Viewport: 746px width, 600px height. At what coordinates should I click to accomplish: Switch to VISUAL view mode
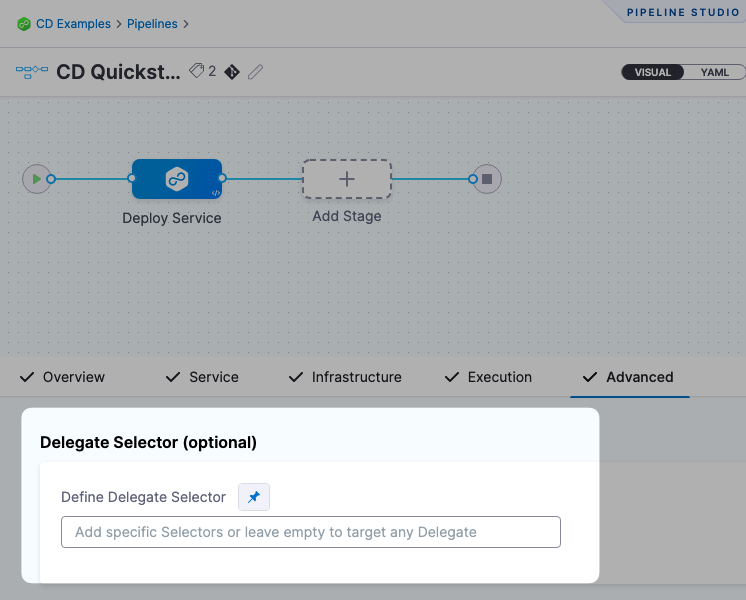click(x=654, y=72)
